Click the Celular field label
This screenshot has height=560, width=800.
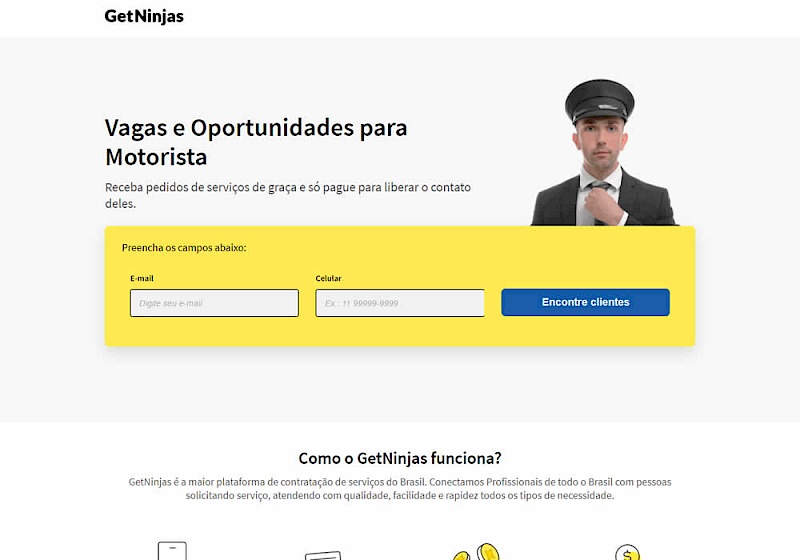328,278
